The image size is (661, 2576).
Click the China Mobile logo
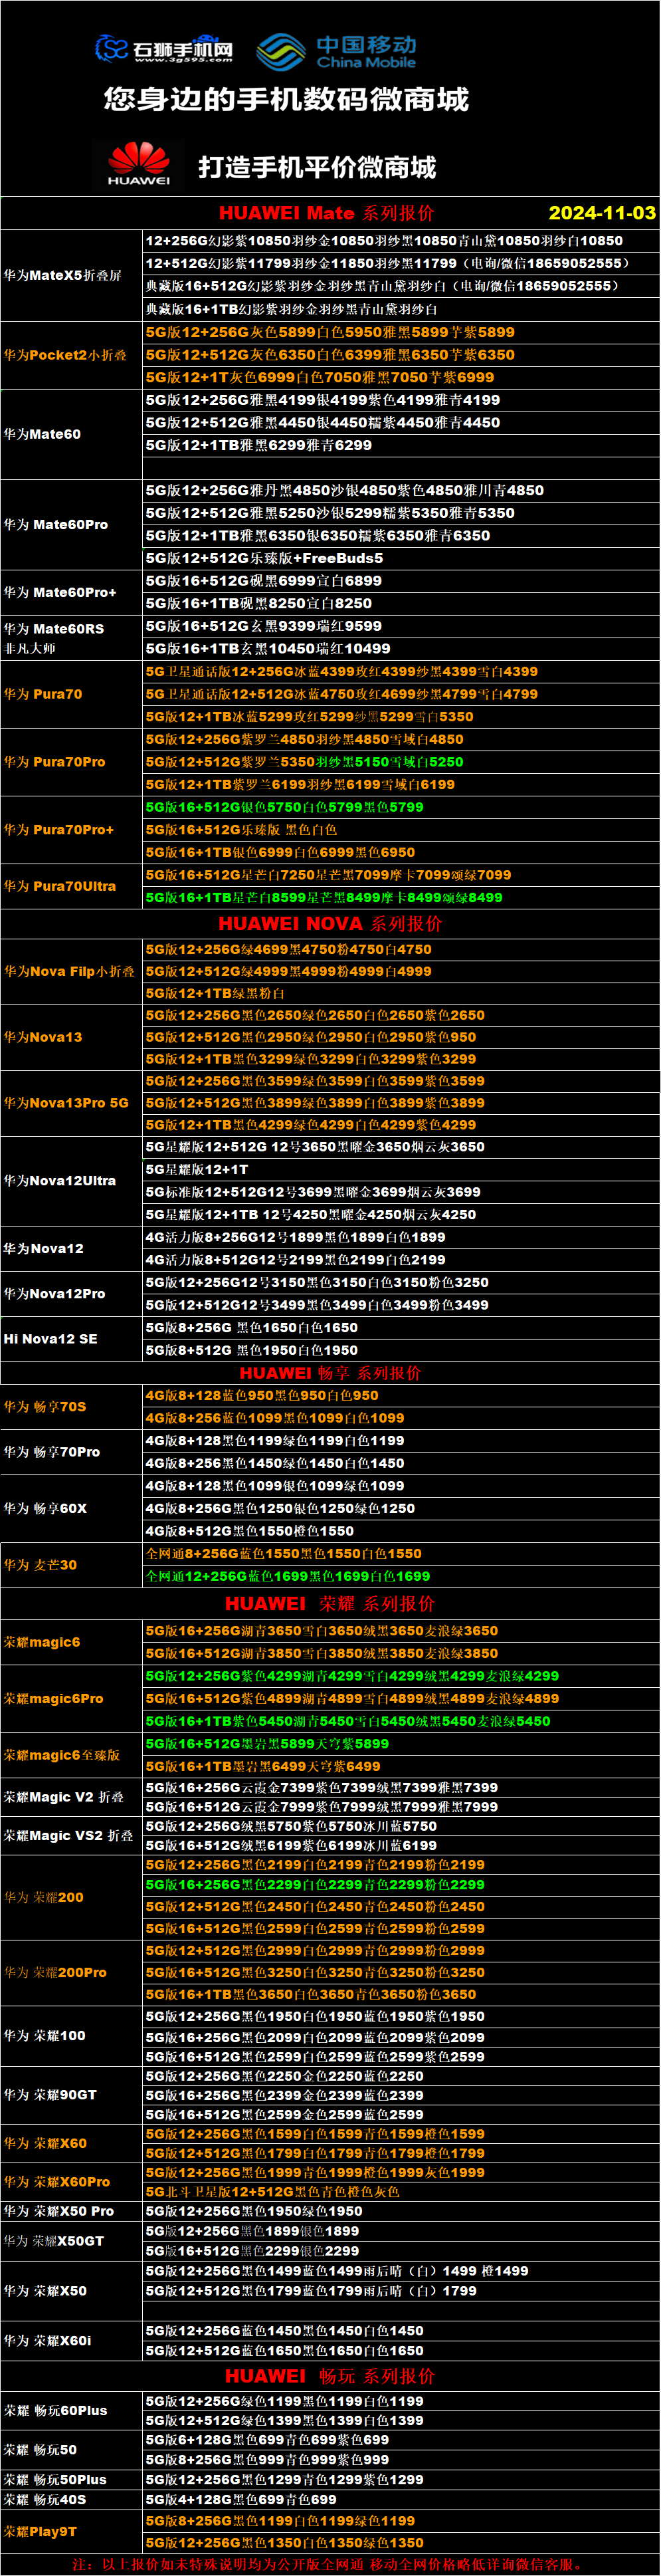[x=336, y=51]
